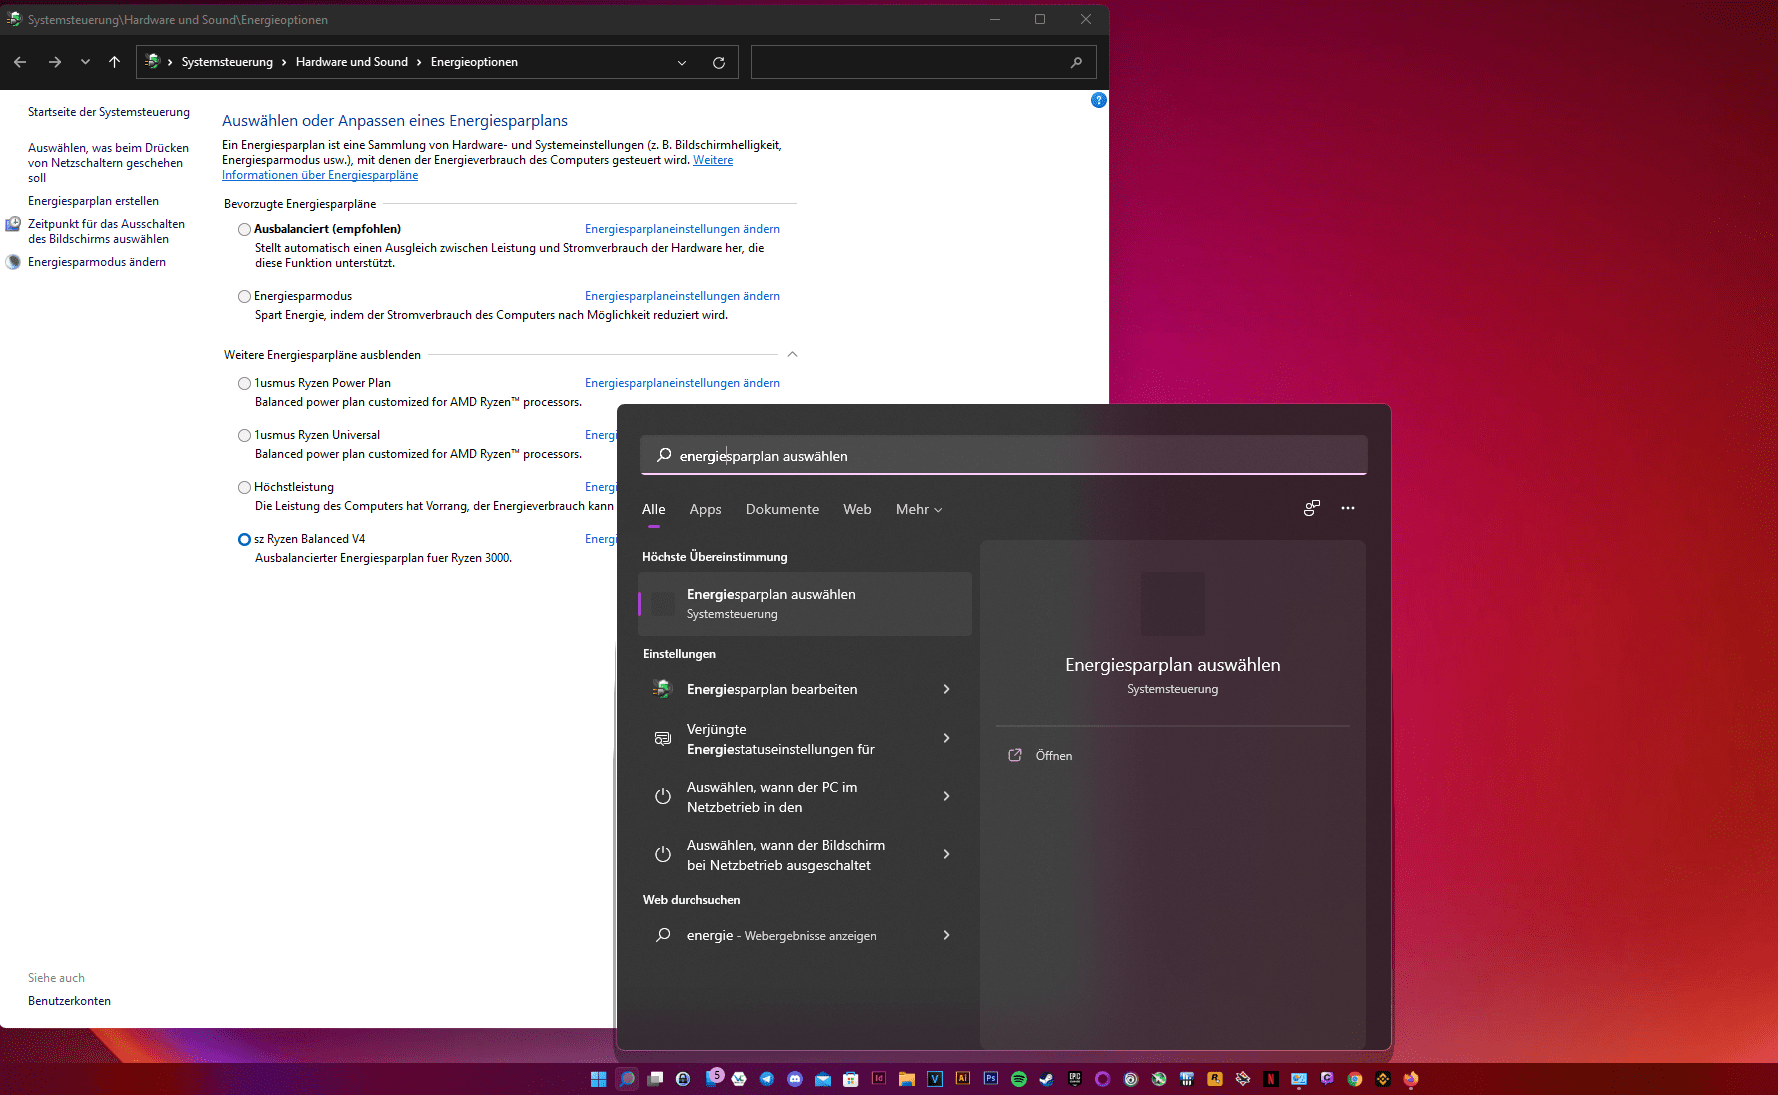
Task: Select 1usmus Ryzen Universal plan
Action: pos(244,435)
